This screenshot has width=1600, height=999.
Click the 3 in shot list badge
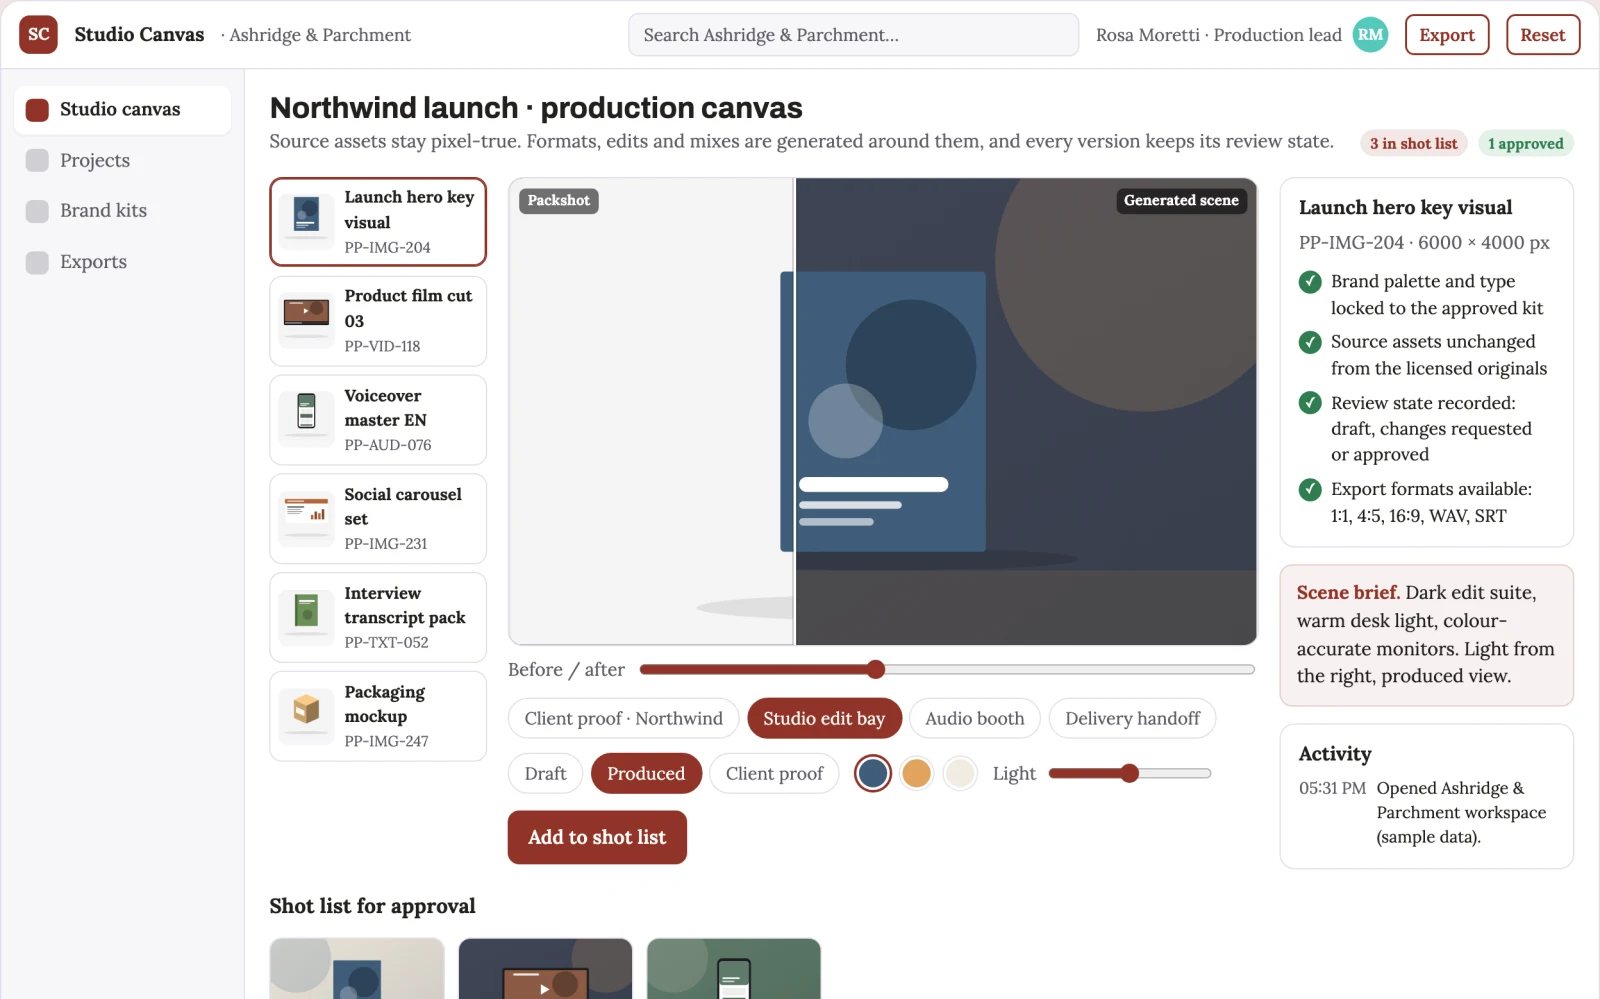[x=1413, y=143]
